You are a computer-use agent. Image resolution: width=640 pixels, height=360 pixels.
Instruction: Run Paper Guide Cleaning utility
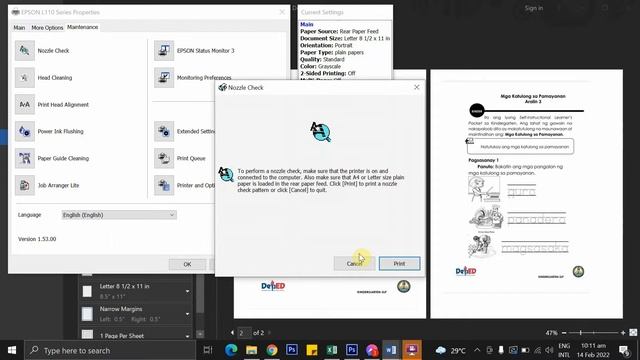pyautogui.click(x=25, y=158)
